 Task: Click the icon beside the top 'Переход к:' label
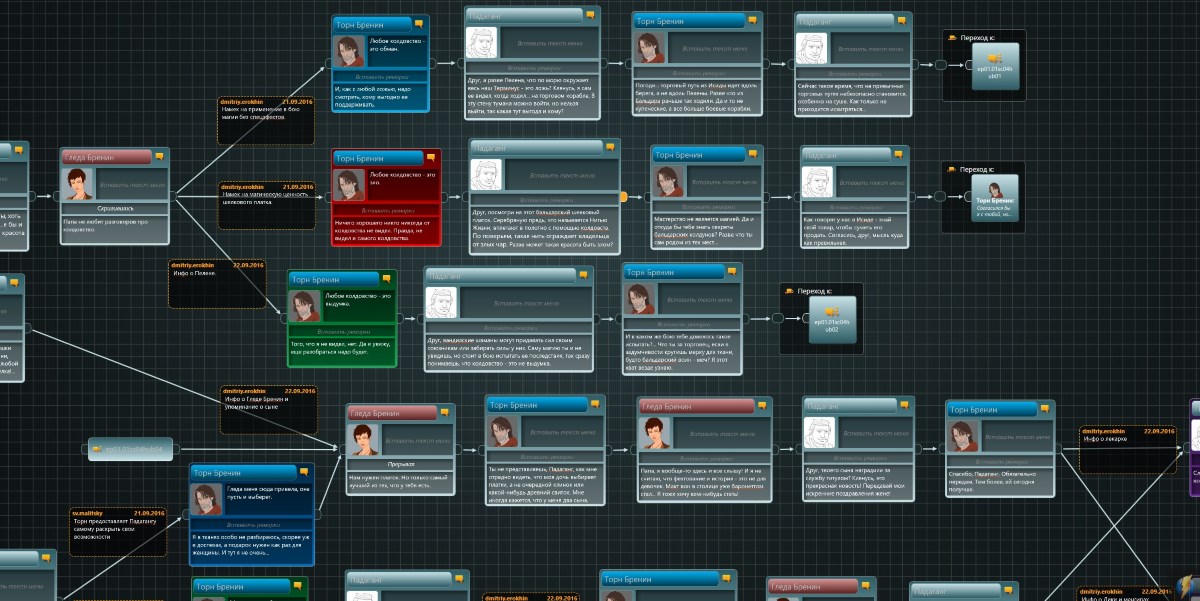coord(952,37)
